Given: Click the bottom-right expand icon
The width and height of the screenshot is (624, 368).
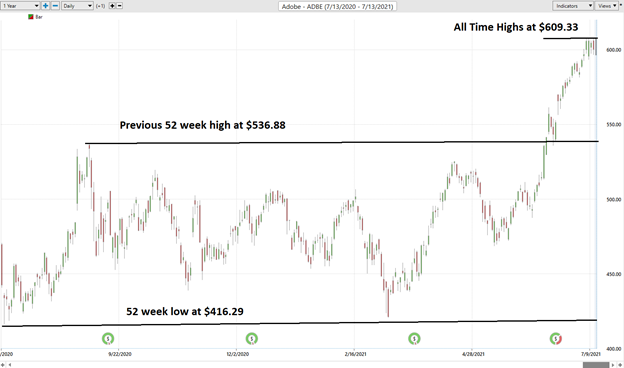Looking at the screenshot, I should (620, 365).
